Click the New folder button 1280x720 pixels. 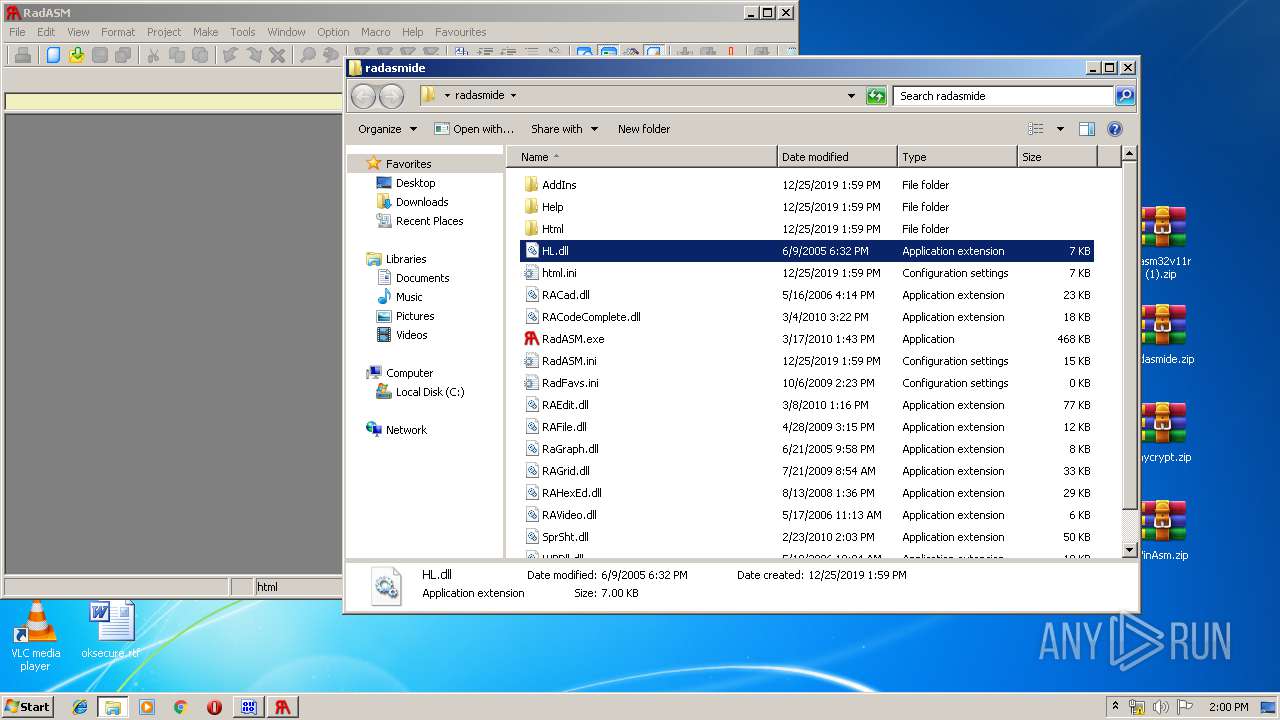pos(644,129)
